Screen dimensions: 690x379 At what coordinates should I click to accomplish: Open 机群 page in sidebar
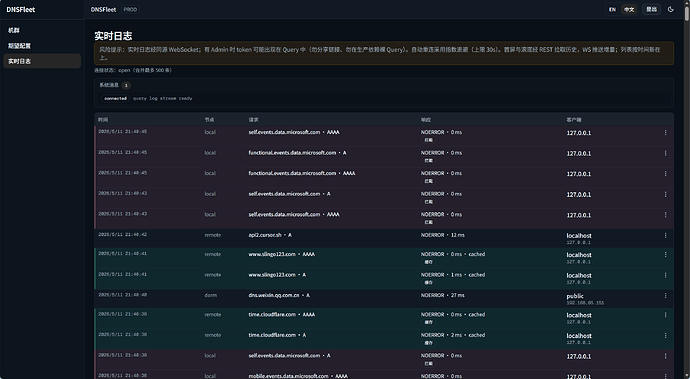42,30
